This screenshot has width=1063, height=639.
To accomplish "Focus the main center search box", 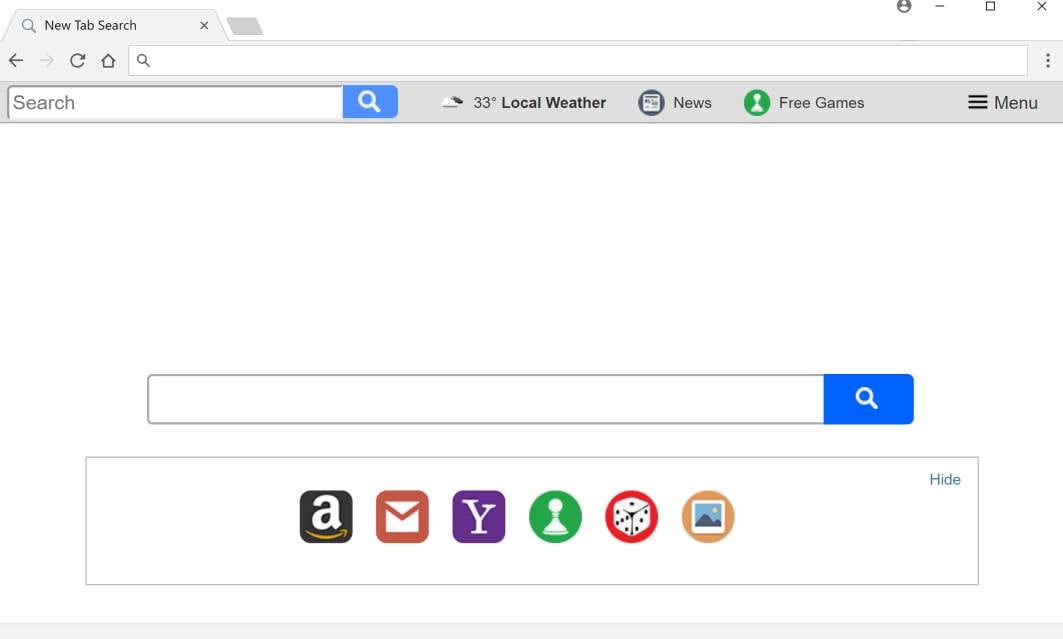I will [x=485, y=399].
